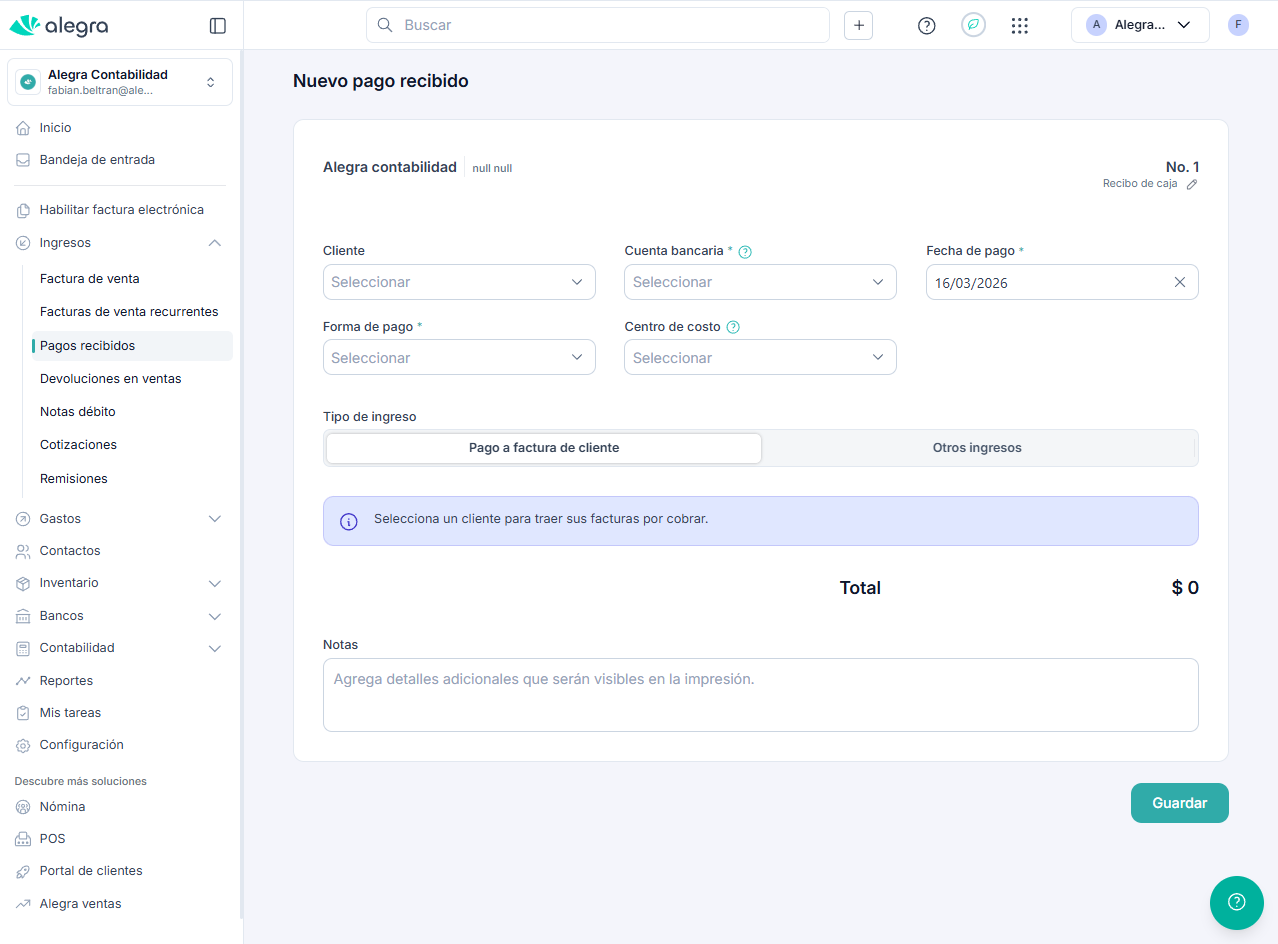Clear the Fecha de pago date with the X
This screenshot has height=944, width=1278.
1179,282
